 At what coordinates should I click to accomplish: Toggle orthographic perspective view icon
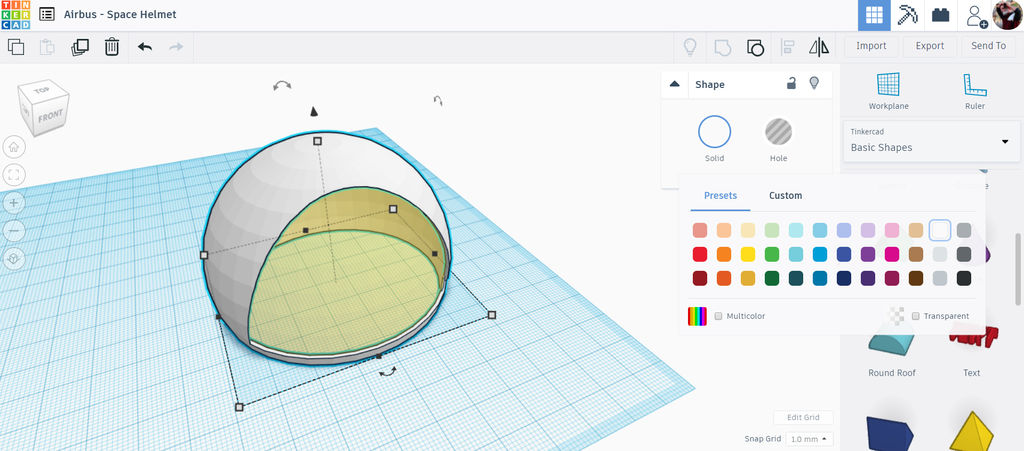[14, 258]
